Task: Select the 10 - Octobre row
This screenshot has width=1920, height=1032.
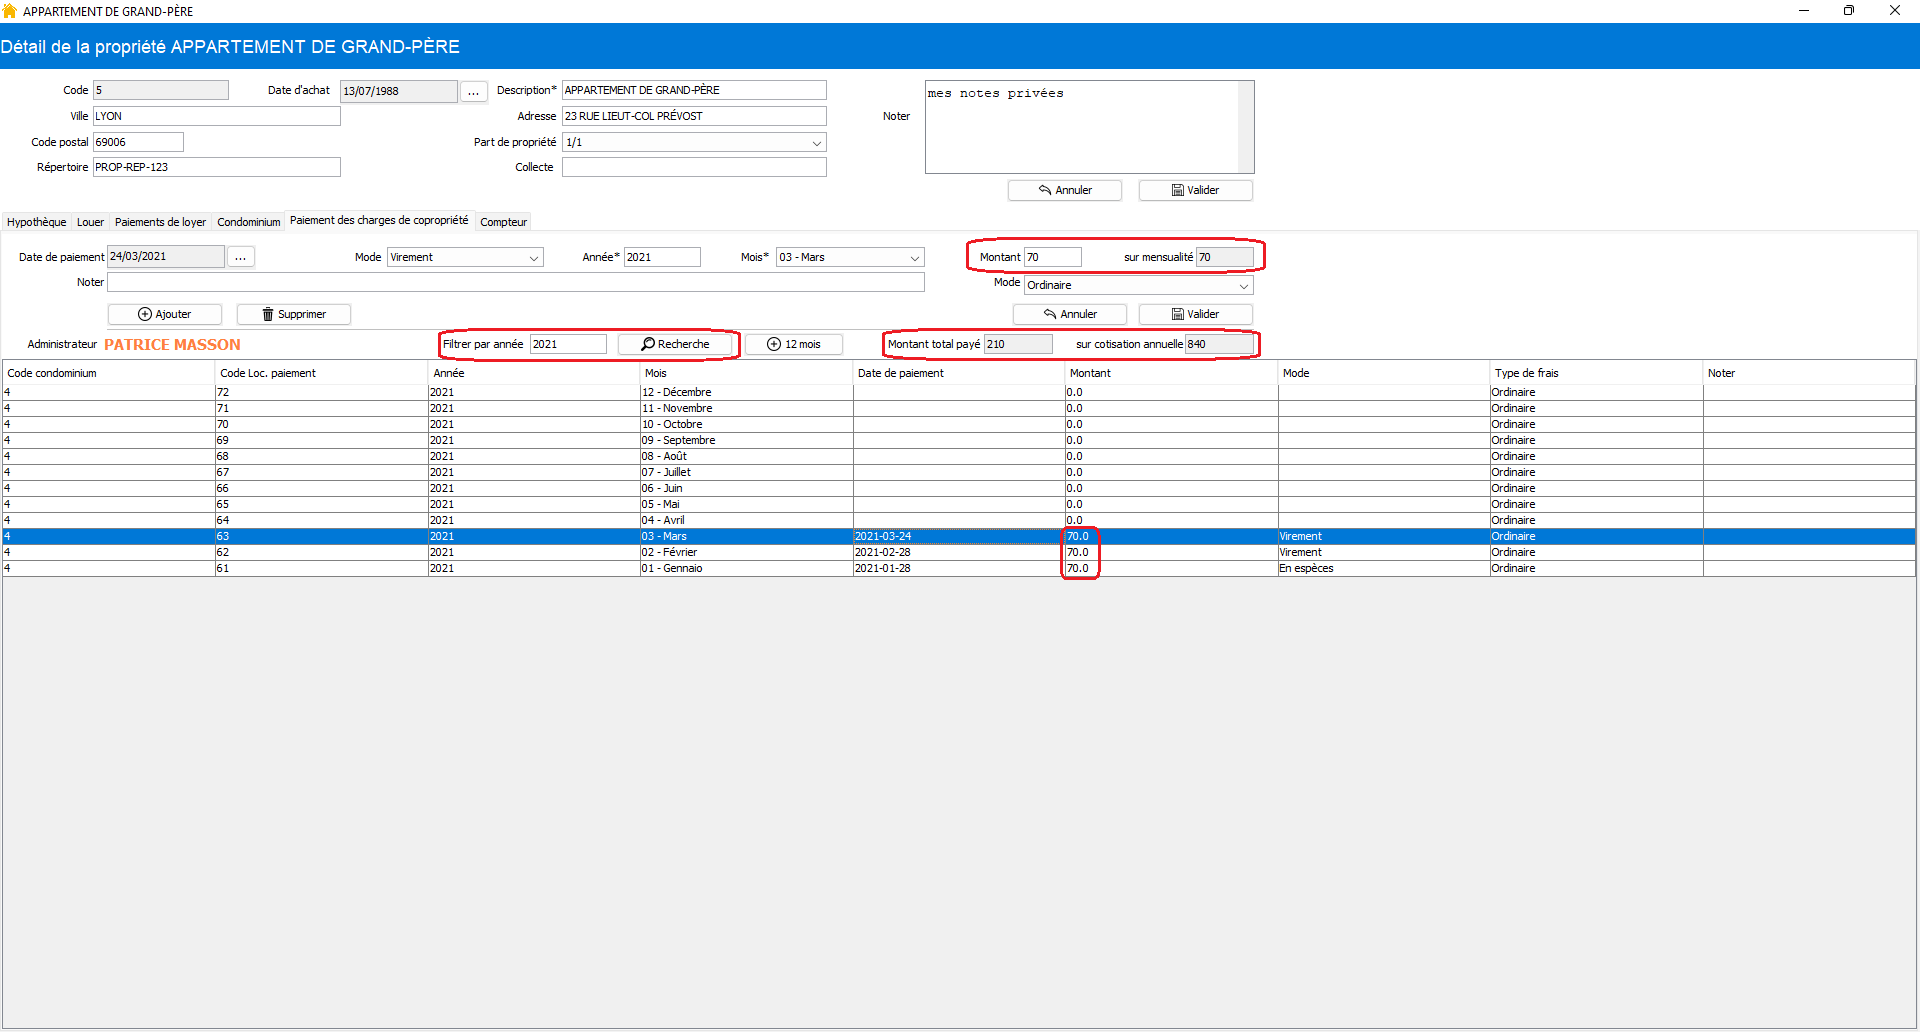Action: coord(959,424)
